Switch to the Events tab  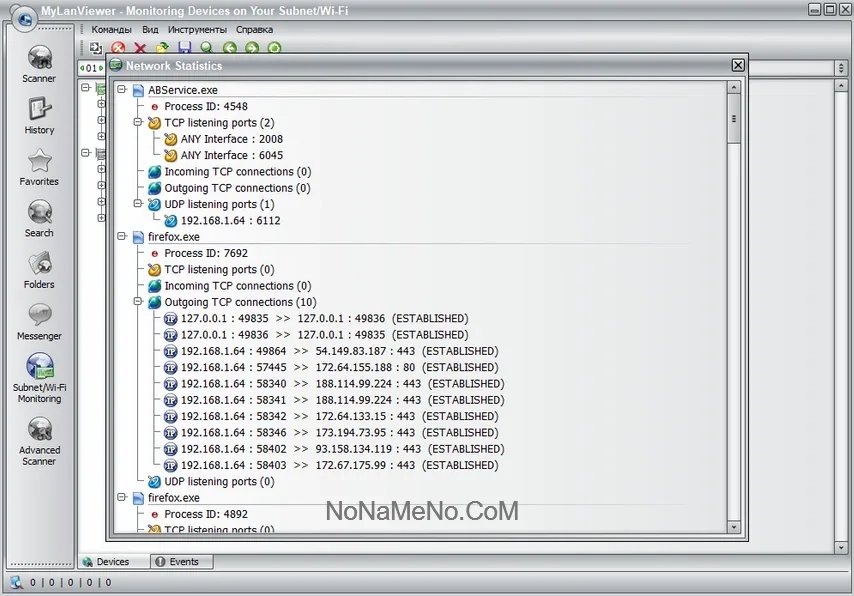(183, 562)
